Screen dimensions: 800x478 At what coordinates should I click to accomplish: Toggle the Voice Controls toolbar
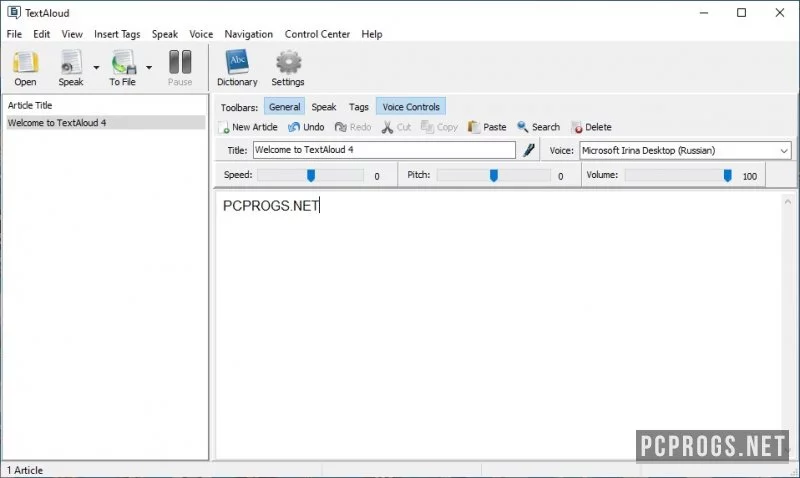(411, 107)
